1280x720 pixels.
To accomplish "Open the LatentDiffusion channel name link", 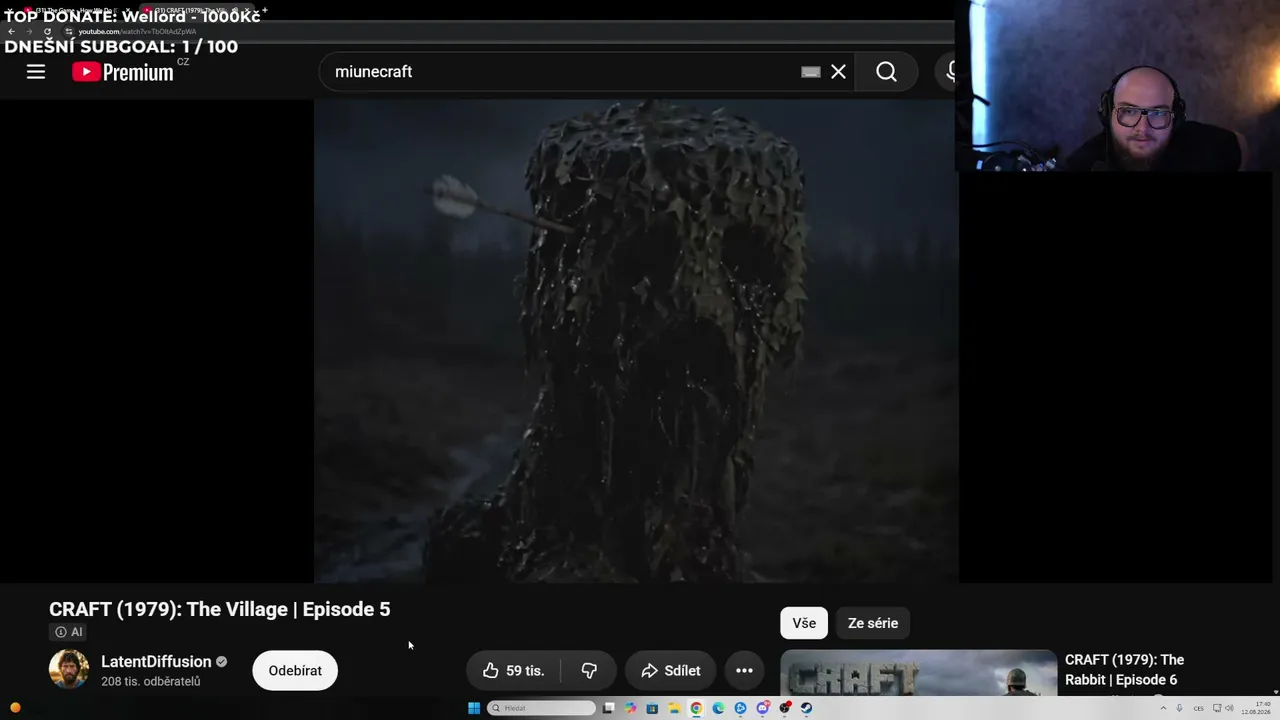I will pos(156,661).
